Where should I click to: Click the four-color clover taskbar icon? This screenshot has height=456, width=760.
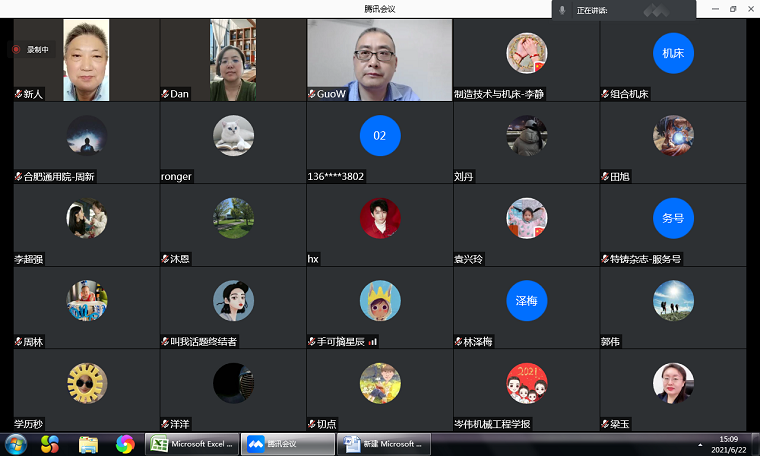coord(50,443)
